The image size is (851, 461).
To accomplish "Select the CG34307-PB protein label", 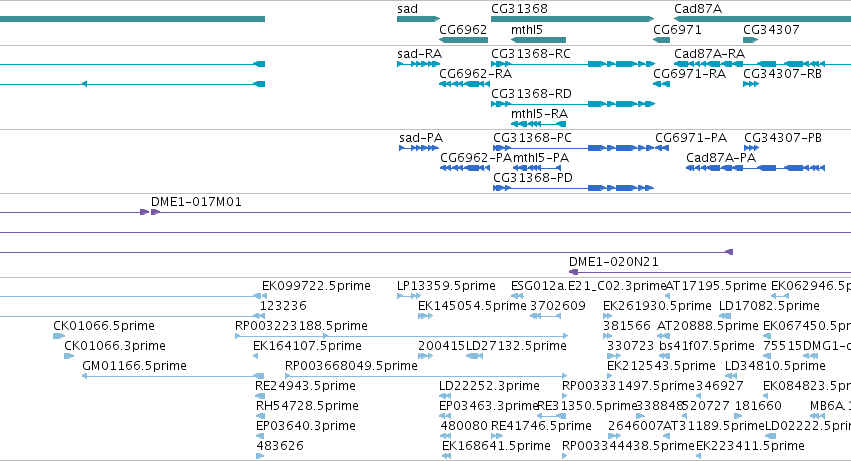I will (783, 138).
